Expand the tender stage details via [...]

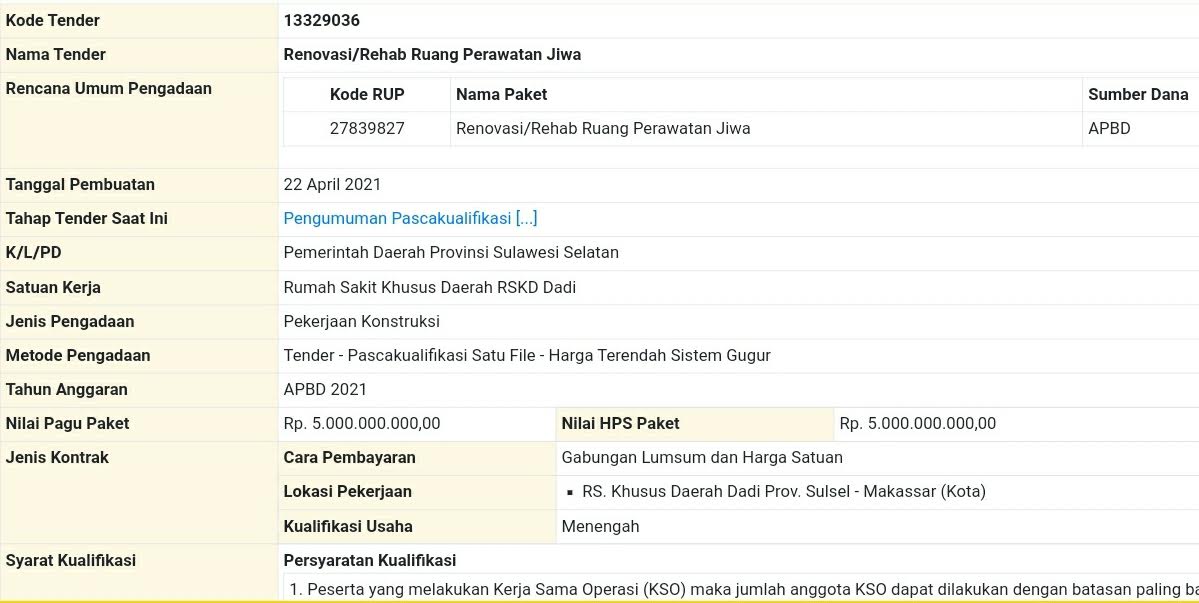[x=528, y=218]
